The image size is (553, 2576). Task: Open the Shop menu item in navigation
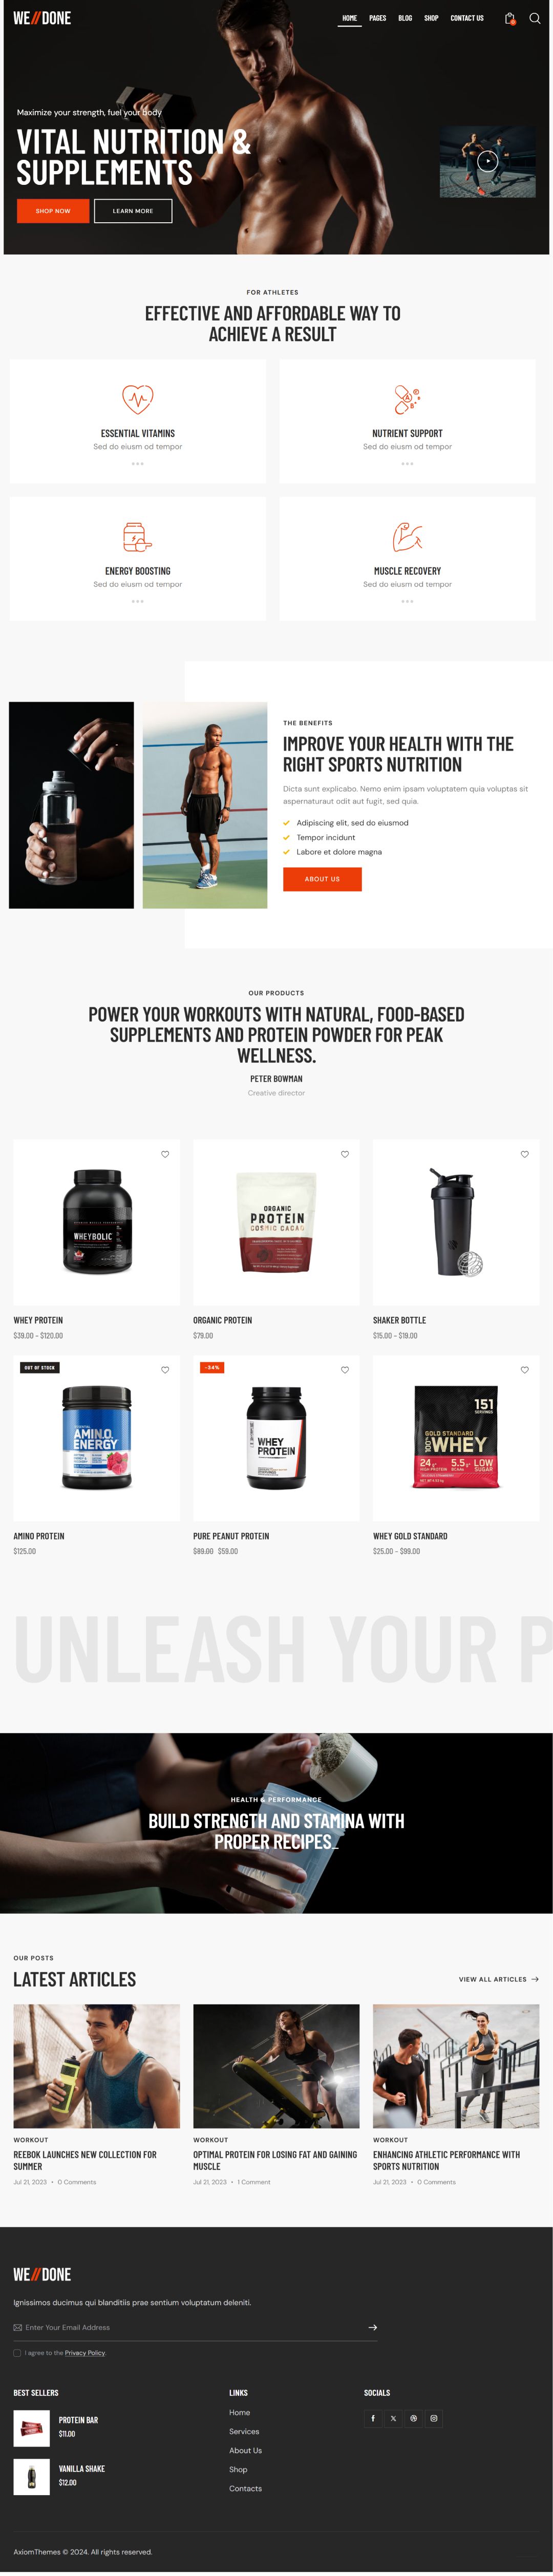431,18
